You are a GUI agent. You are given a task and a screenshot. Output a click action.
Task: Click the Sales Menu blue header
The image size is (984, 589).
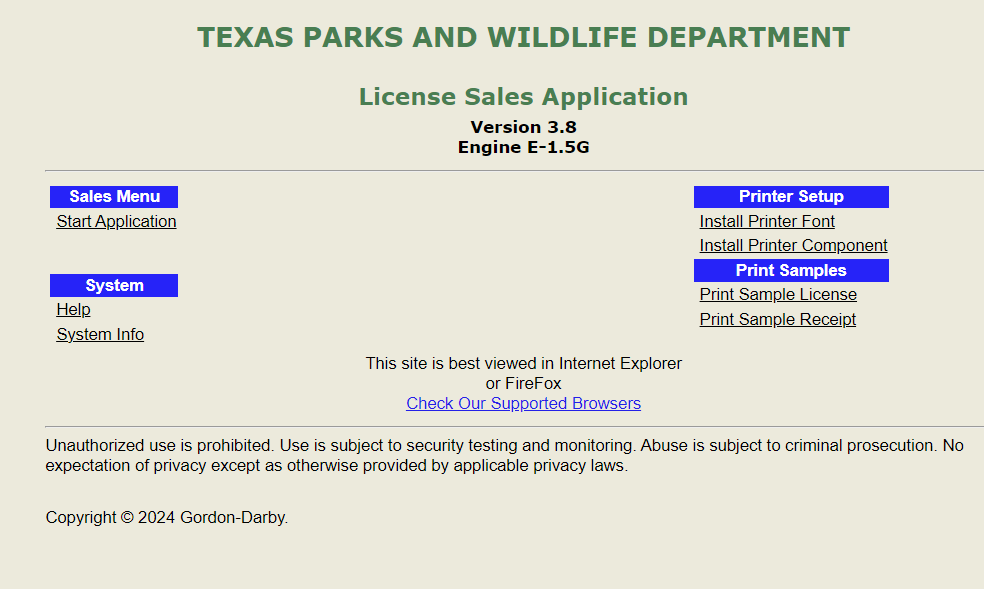tap(114, 197)
